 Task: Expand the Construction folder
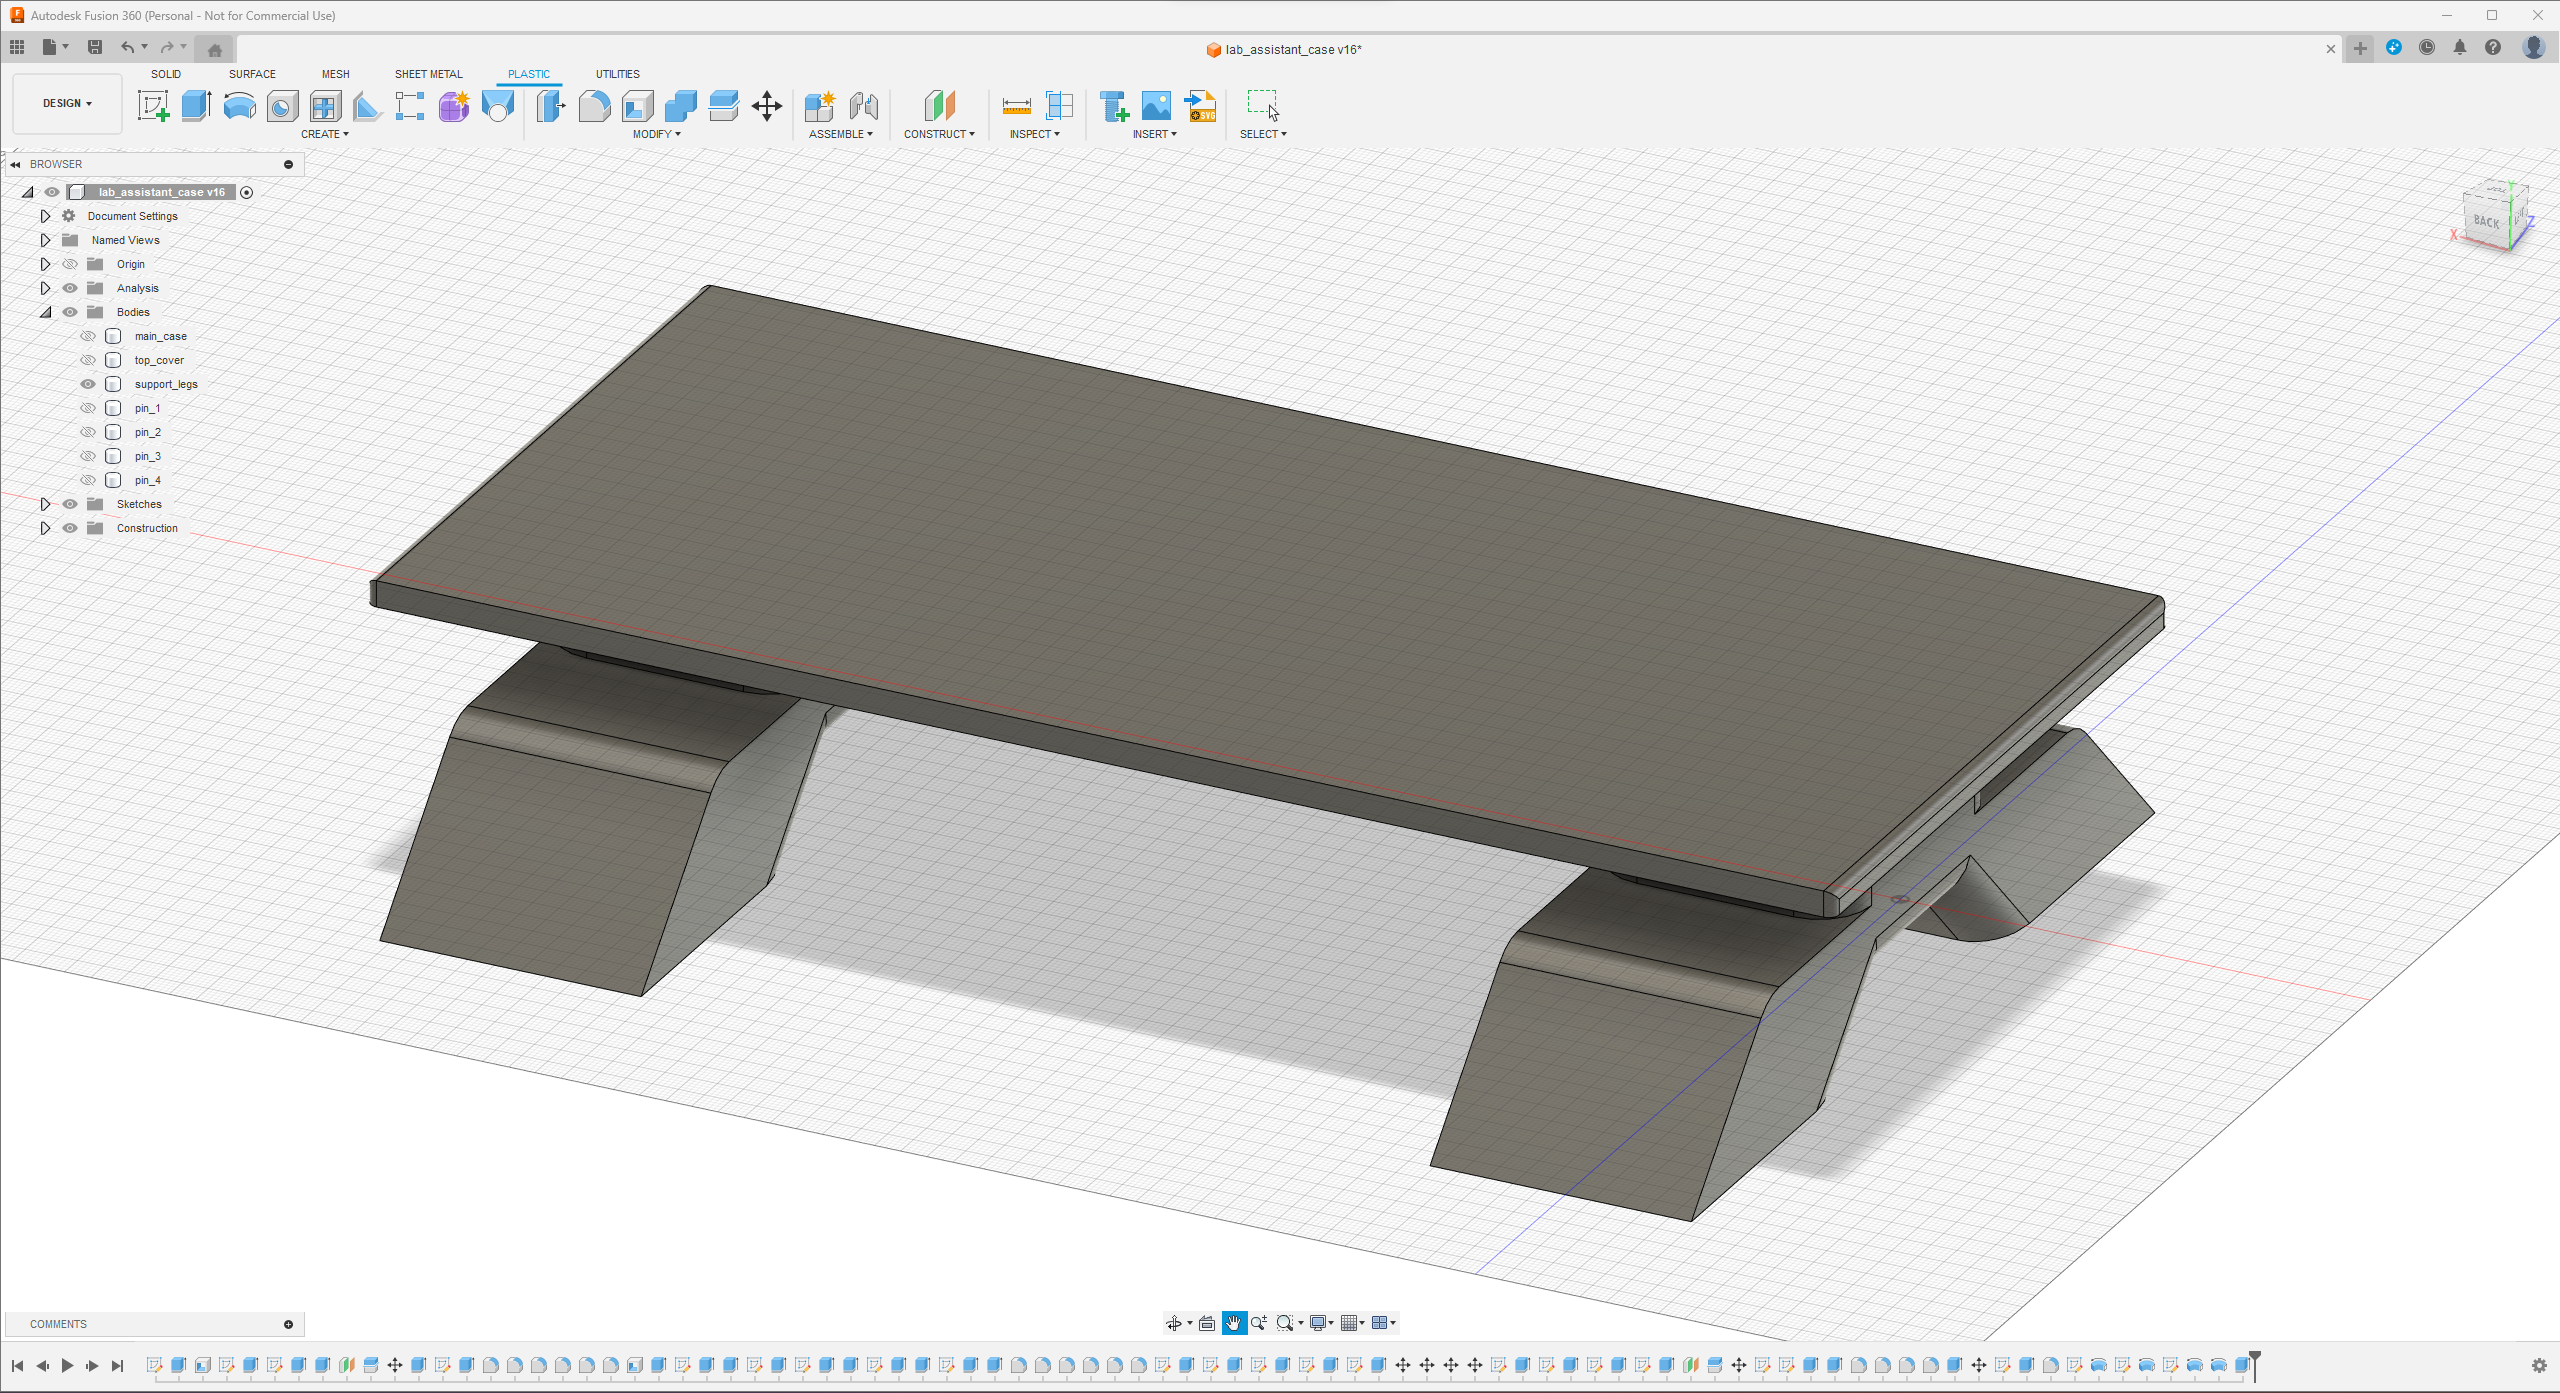pyautogui.click(x=43, y=528)
